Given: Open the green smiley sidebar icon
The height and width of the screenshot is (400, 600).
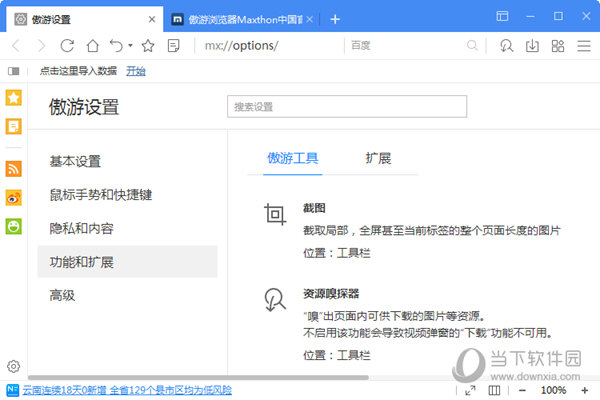Looking at the screenshot, I should (x=13, y=226).
